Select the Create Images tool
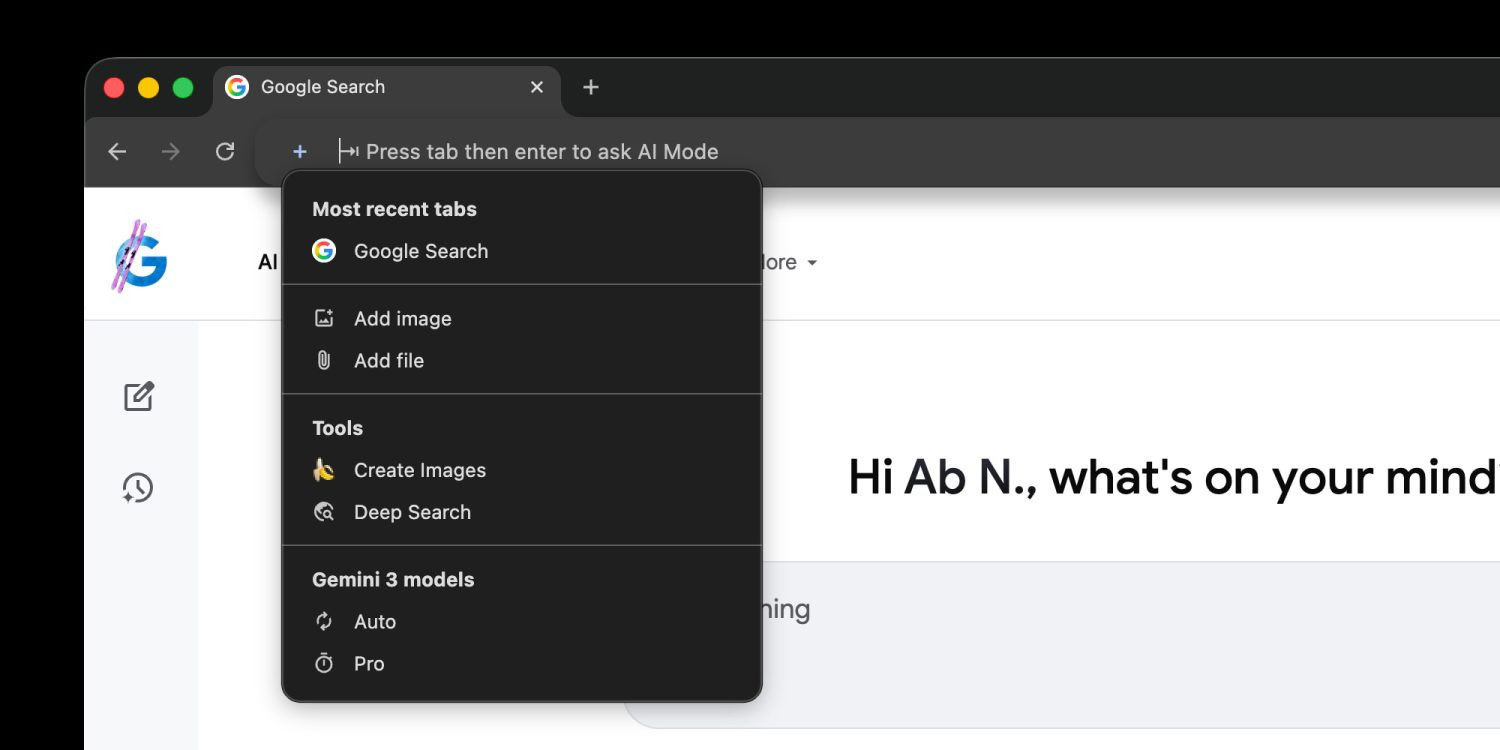 click(x=419, y=470)
